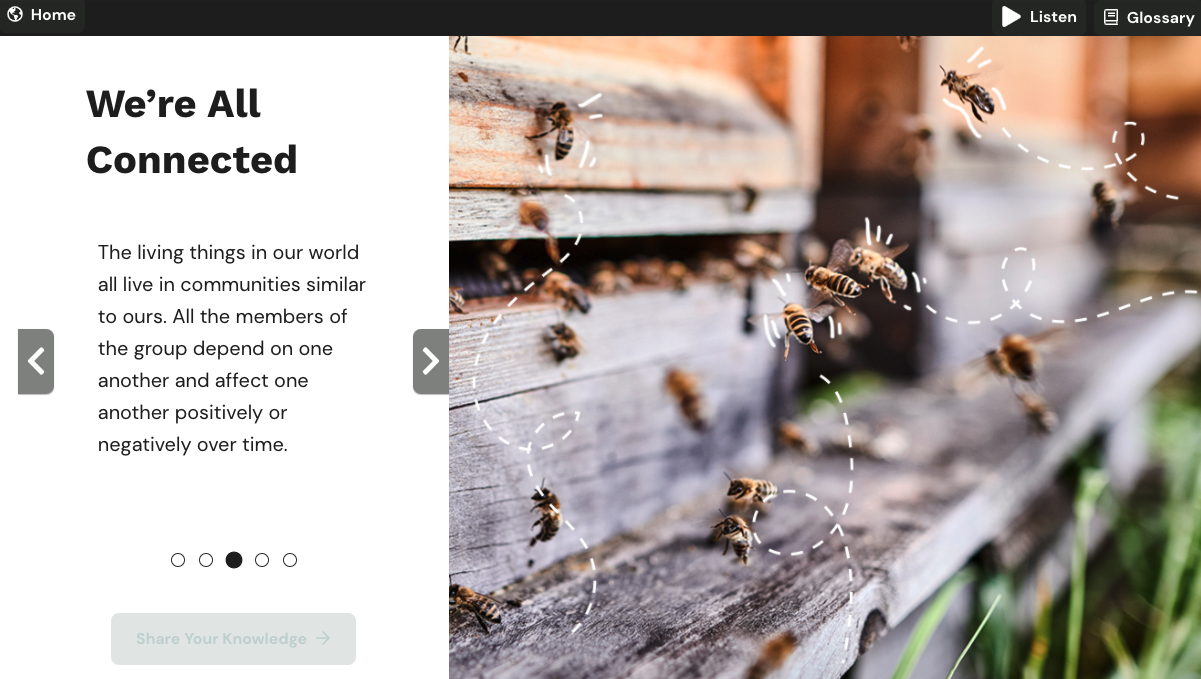Screen dimensions: 1201x679
Task: Jump to the fourth slide dot
Action: pyautogui.click(x=262, y=560)
